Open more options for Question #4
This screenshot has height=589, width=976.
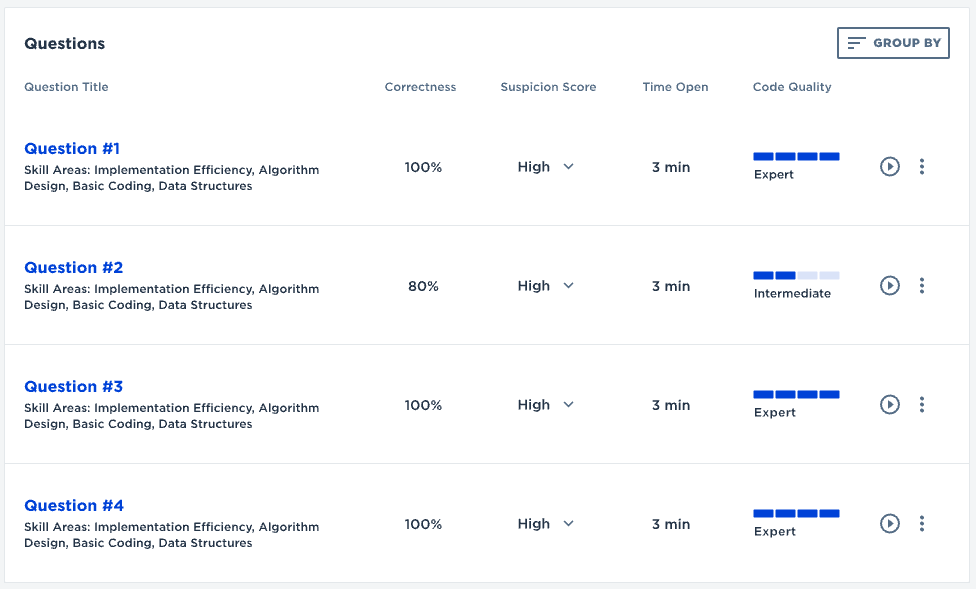pyautogui.click(x=922, y=524)
